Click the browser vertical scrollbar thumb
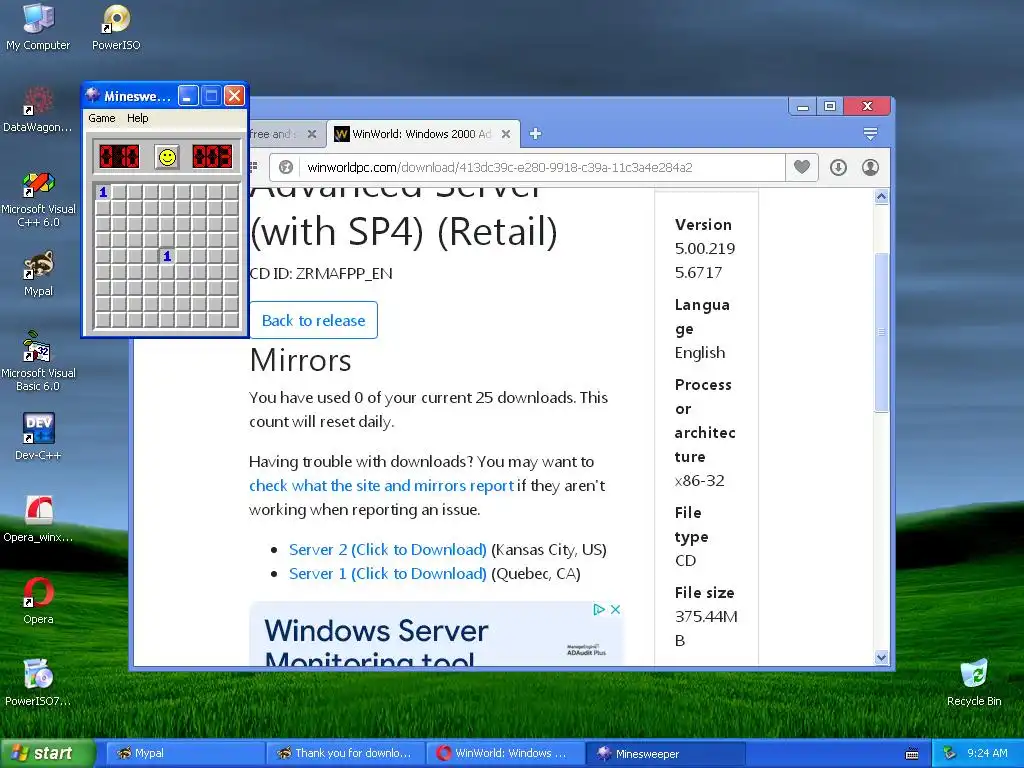 (882, 332)
